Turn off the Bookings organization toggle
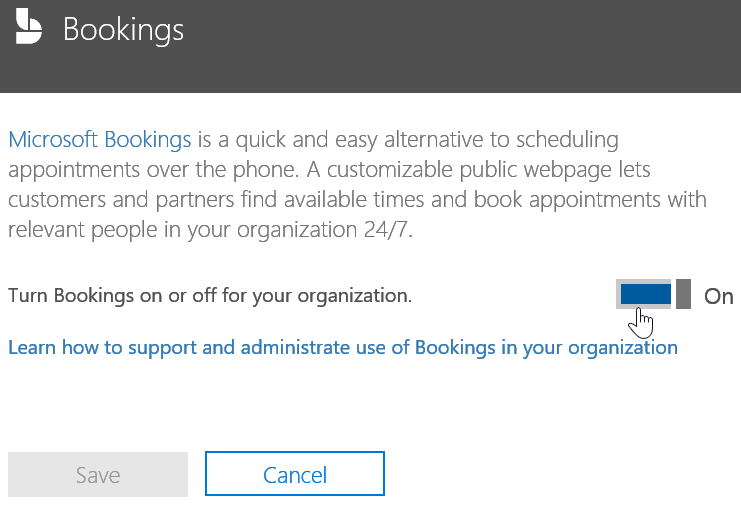The width and height of the screenshot is (741, 508). pyautogui.click(x=654, y=294)
